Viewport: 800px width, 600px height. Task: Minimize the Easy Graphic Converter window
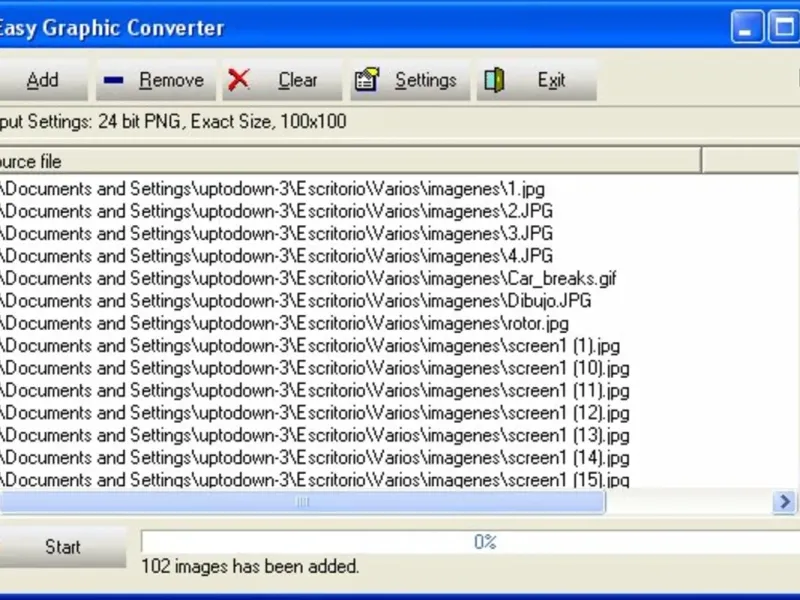(747, 27)
